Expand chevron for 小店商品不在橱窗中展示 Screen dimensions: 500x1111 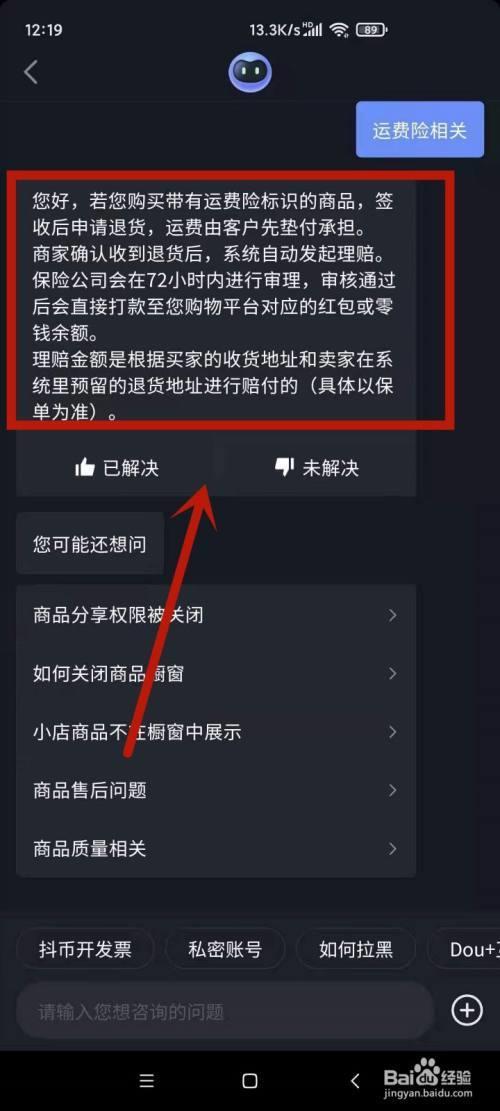click(x=392, y=732)
